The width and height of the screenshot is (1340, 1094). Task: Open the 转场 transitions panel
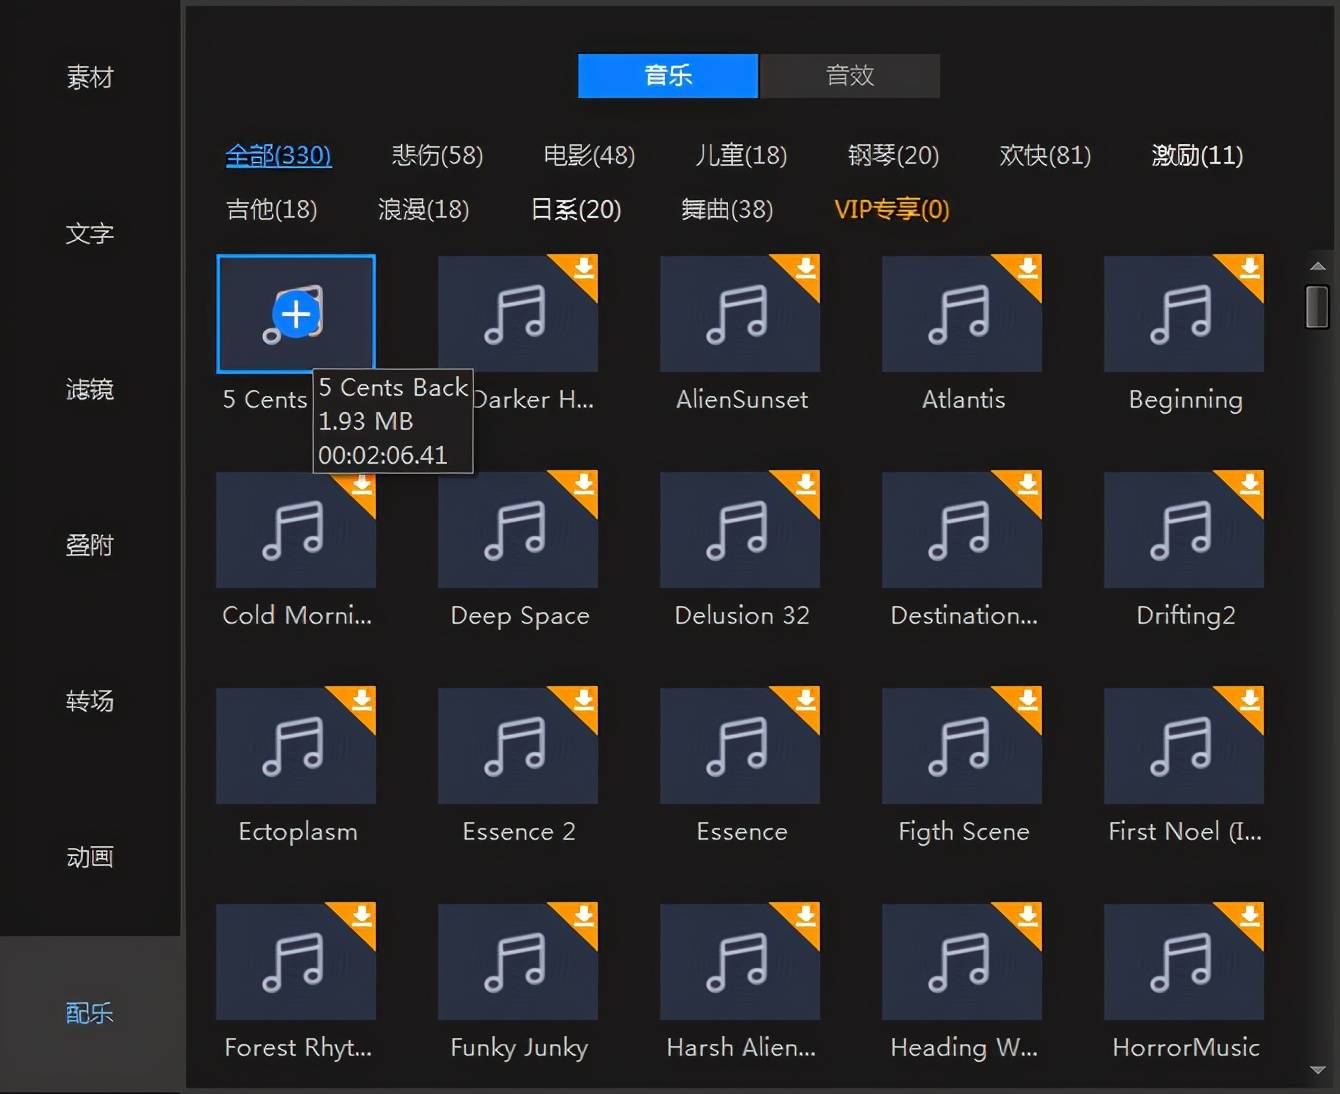point(89,701)
